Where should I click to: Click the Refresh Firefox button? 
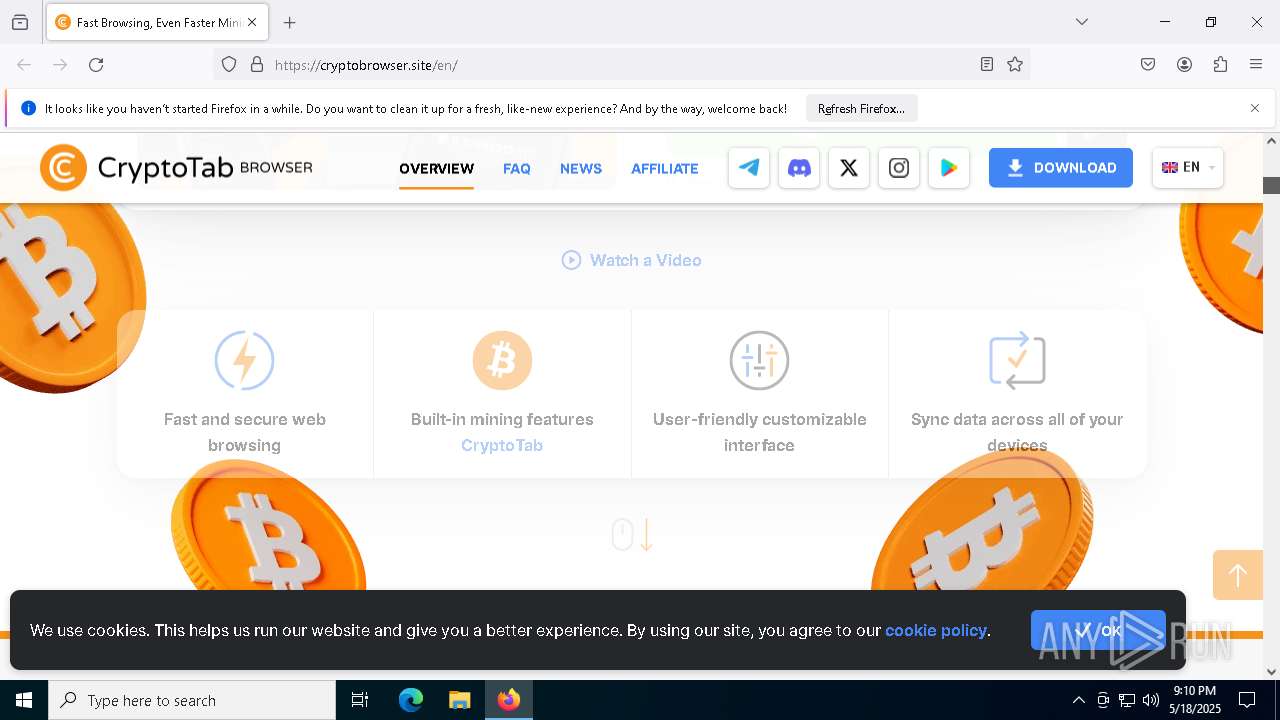tap(861, 108)
